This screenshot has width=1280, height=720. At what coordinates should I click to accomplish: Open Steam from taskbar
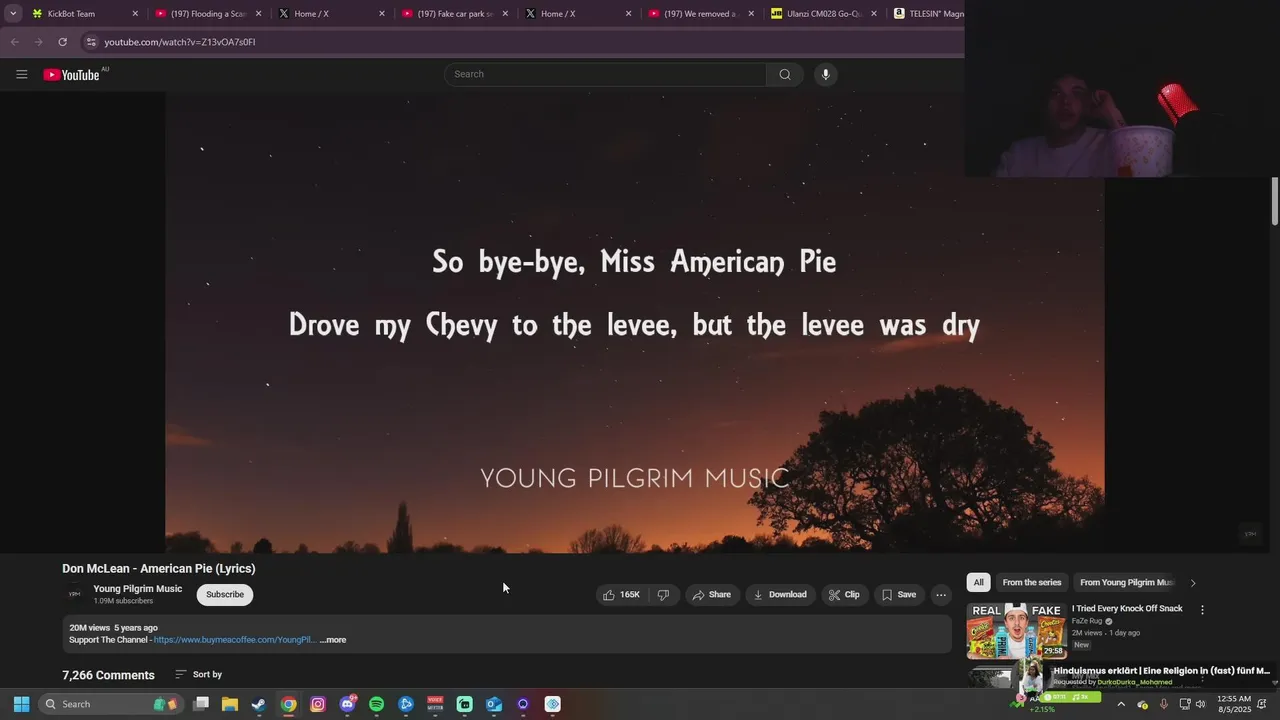pos(258,704)
